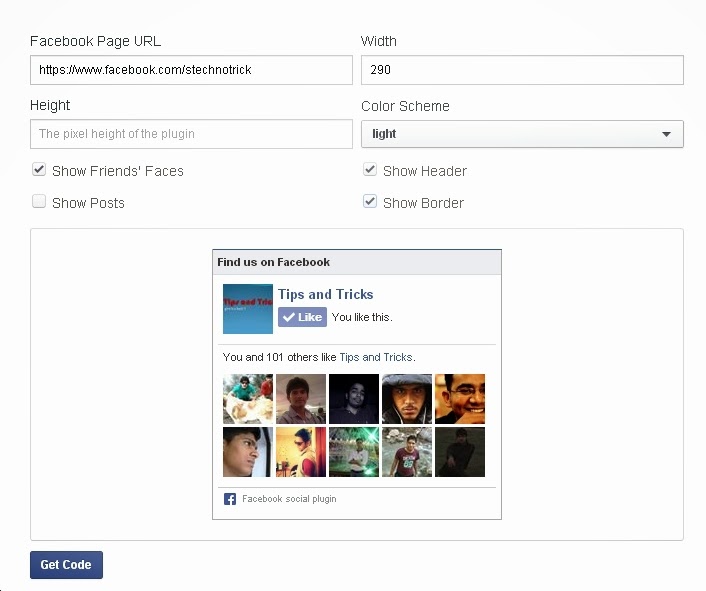This screenshot has width=706, height=591.
Task: Click first friend photo in bottom row
Action: pyautogui.click(x=248, y=452)
